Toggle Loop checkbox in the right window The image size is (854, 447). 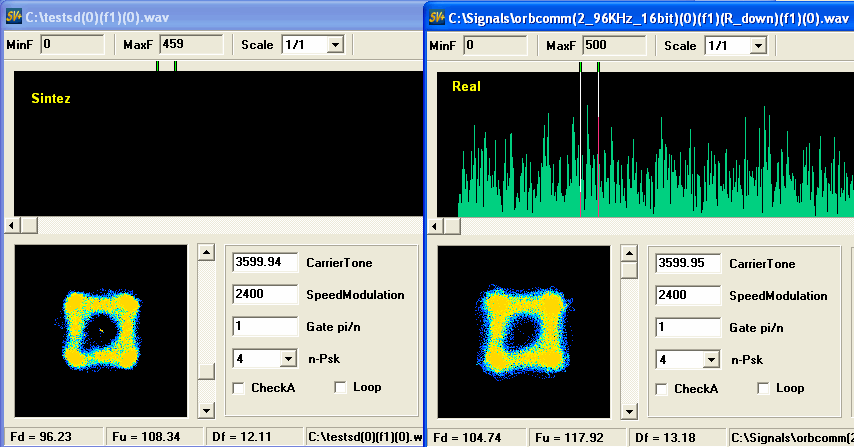[x=763, y=388]
